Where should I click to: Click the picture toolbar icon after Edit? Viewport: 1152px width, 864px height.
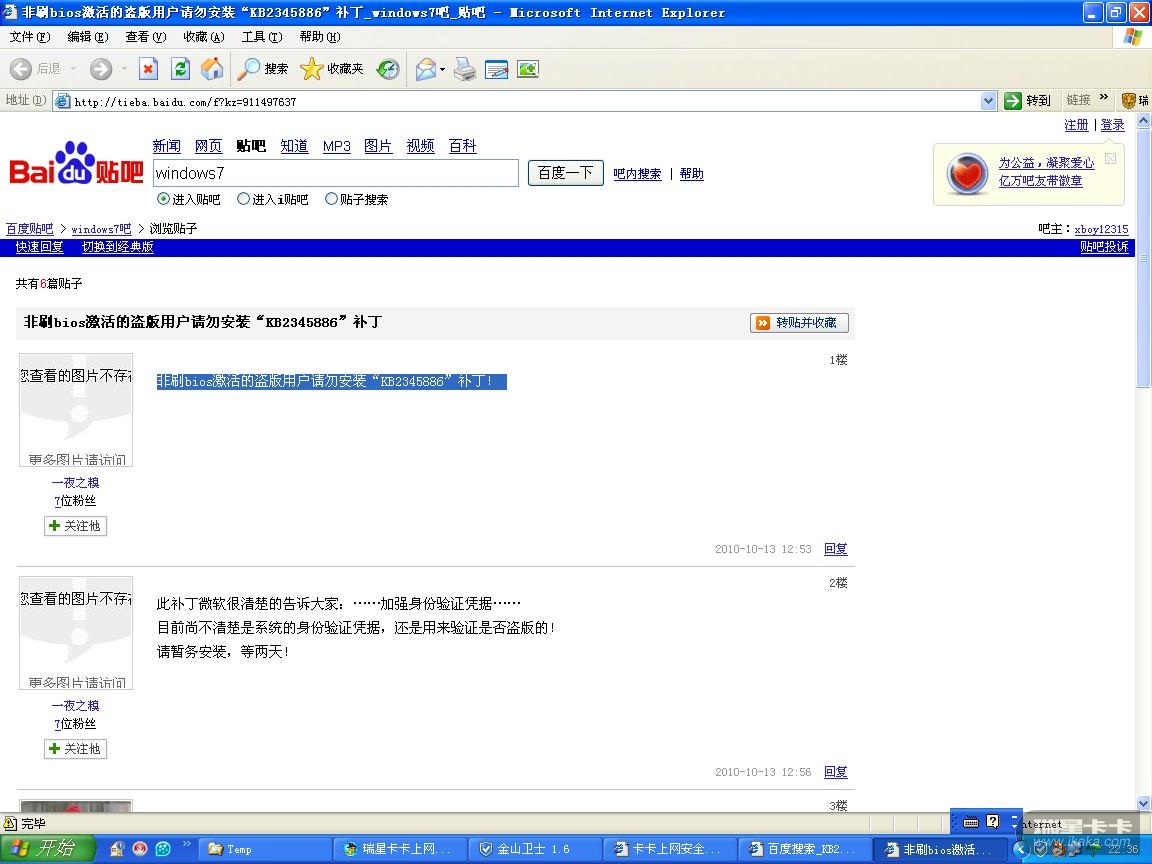pos(528,69)
